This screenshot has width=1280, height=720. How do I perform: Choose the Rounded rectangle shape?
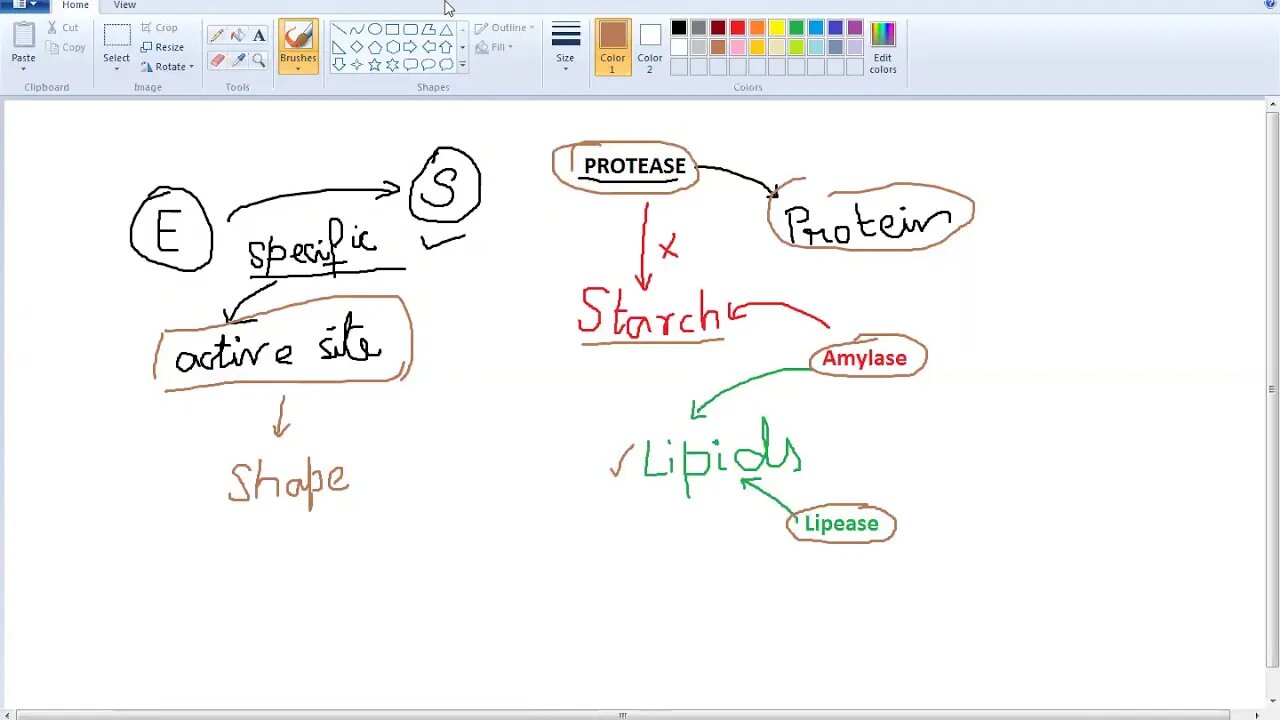point(411,29)
